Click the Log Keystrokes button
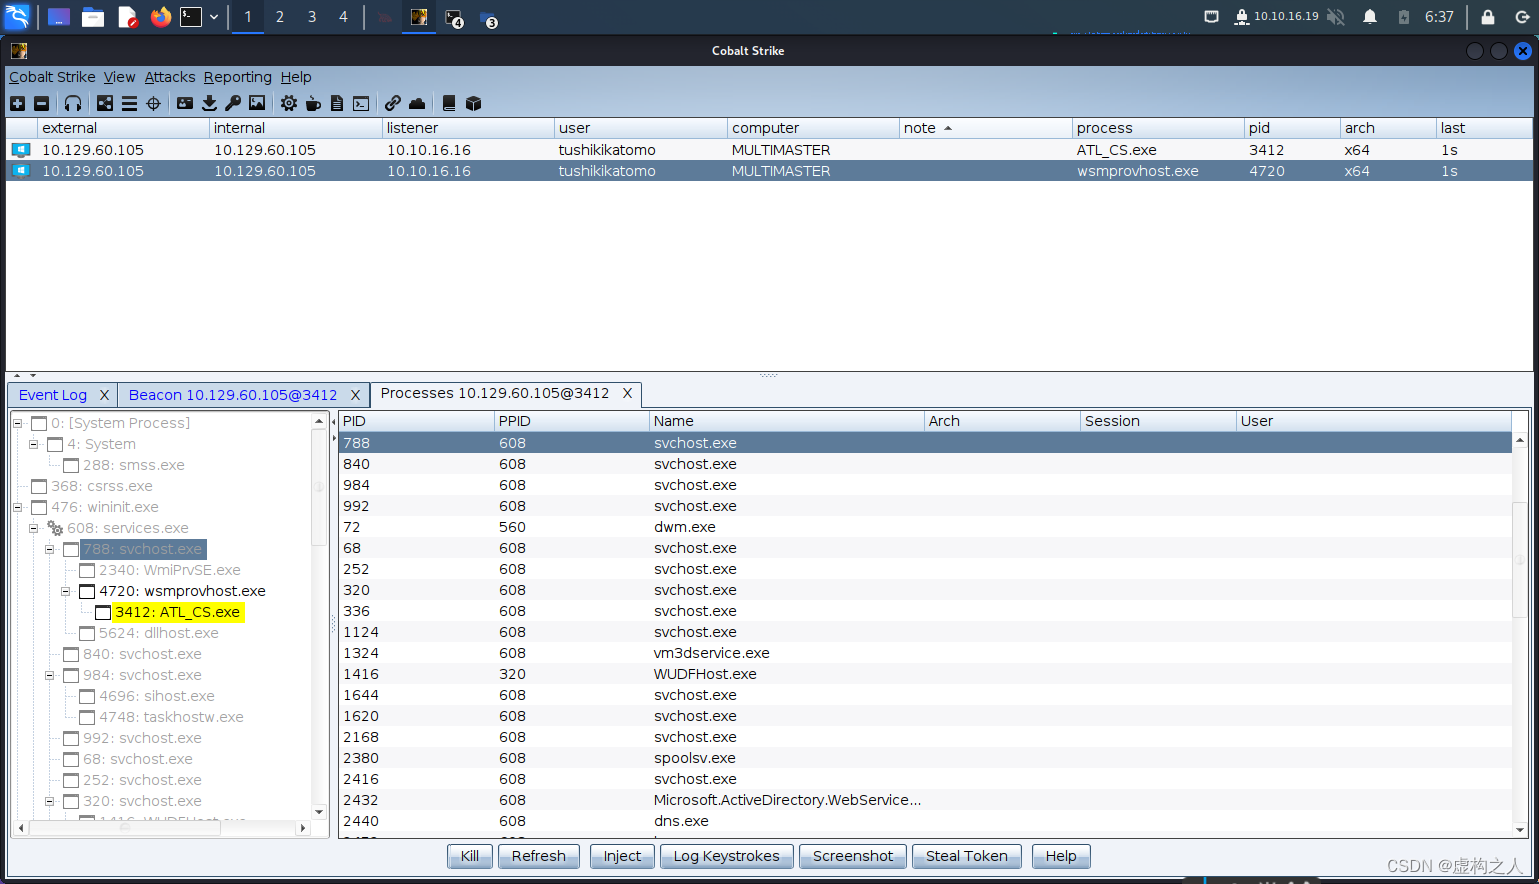Viewport: 1539px width, 884px height. pos(726,856)
